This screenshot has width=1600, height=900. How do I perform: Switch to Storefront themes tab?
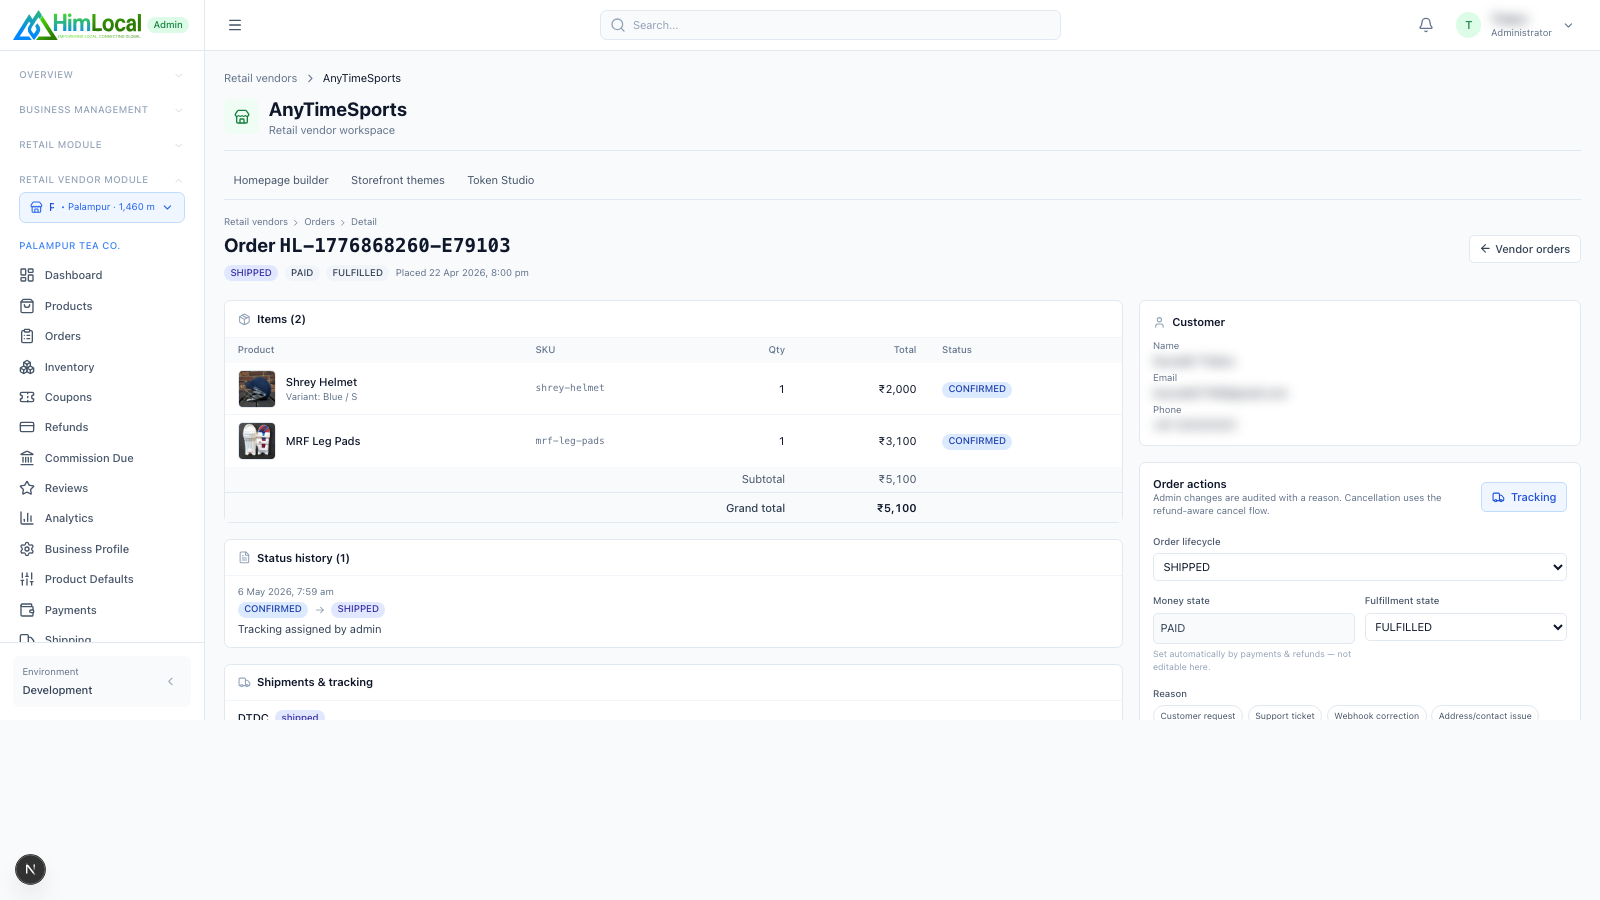pyautogui.click(x=398, y=180)
